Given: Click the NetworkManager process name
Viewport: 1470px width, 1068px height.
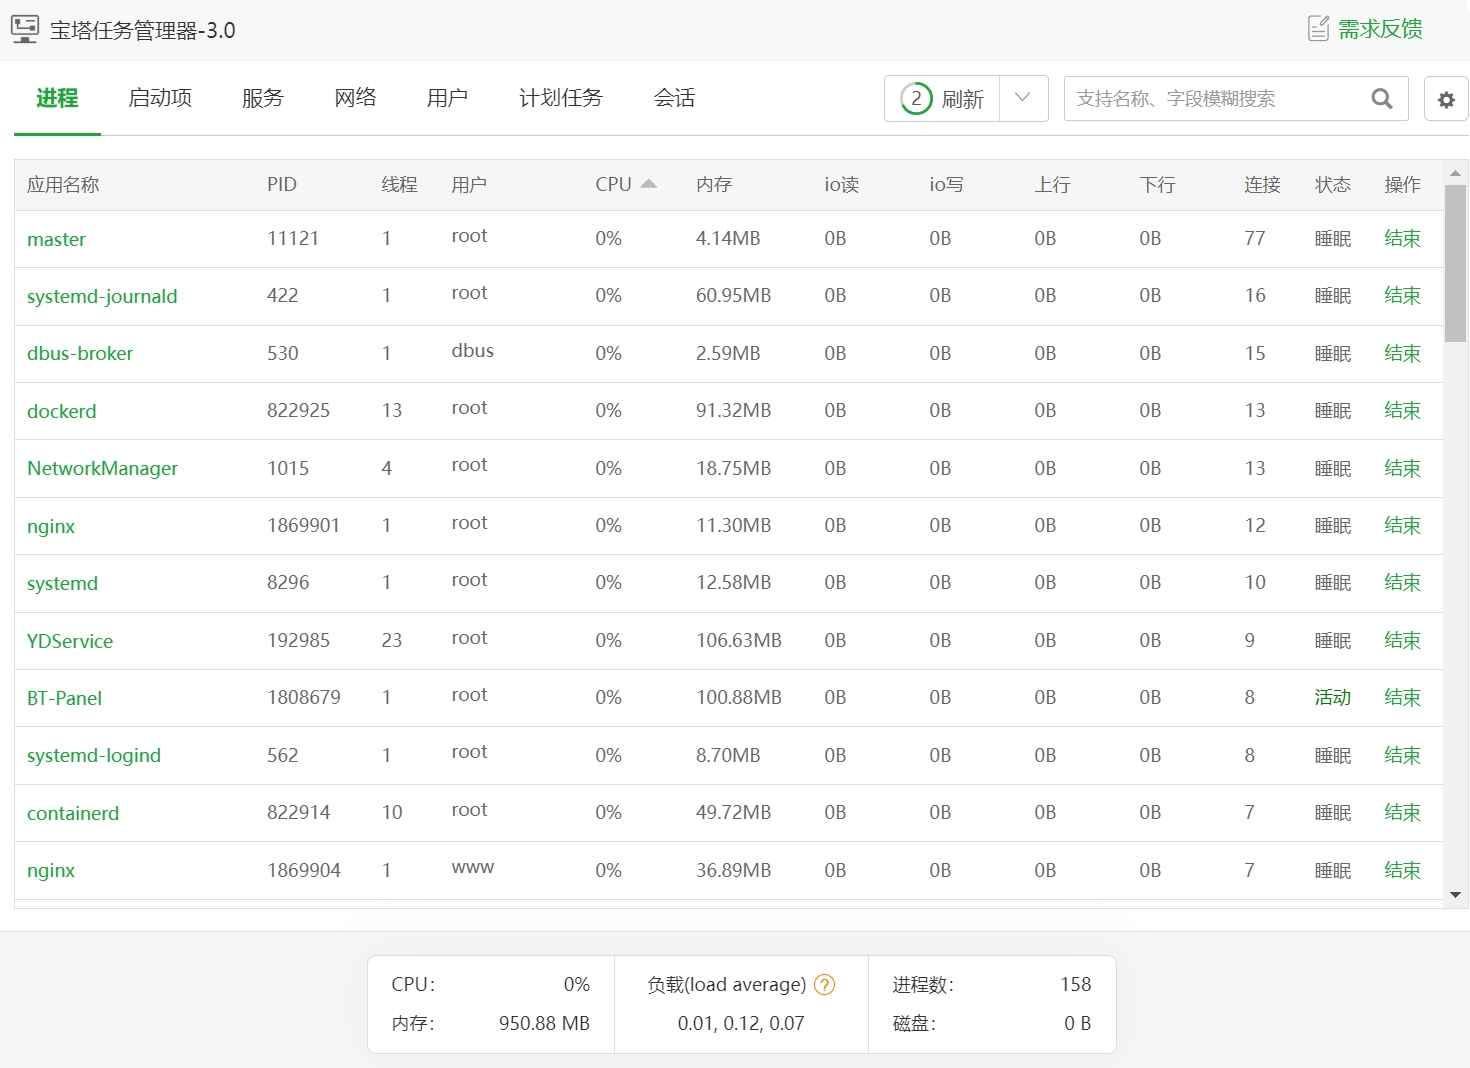Looking at the screenshot, I should 102,468.
